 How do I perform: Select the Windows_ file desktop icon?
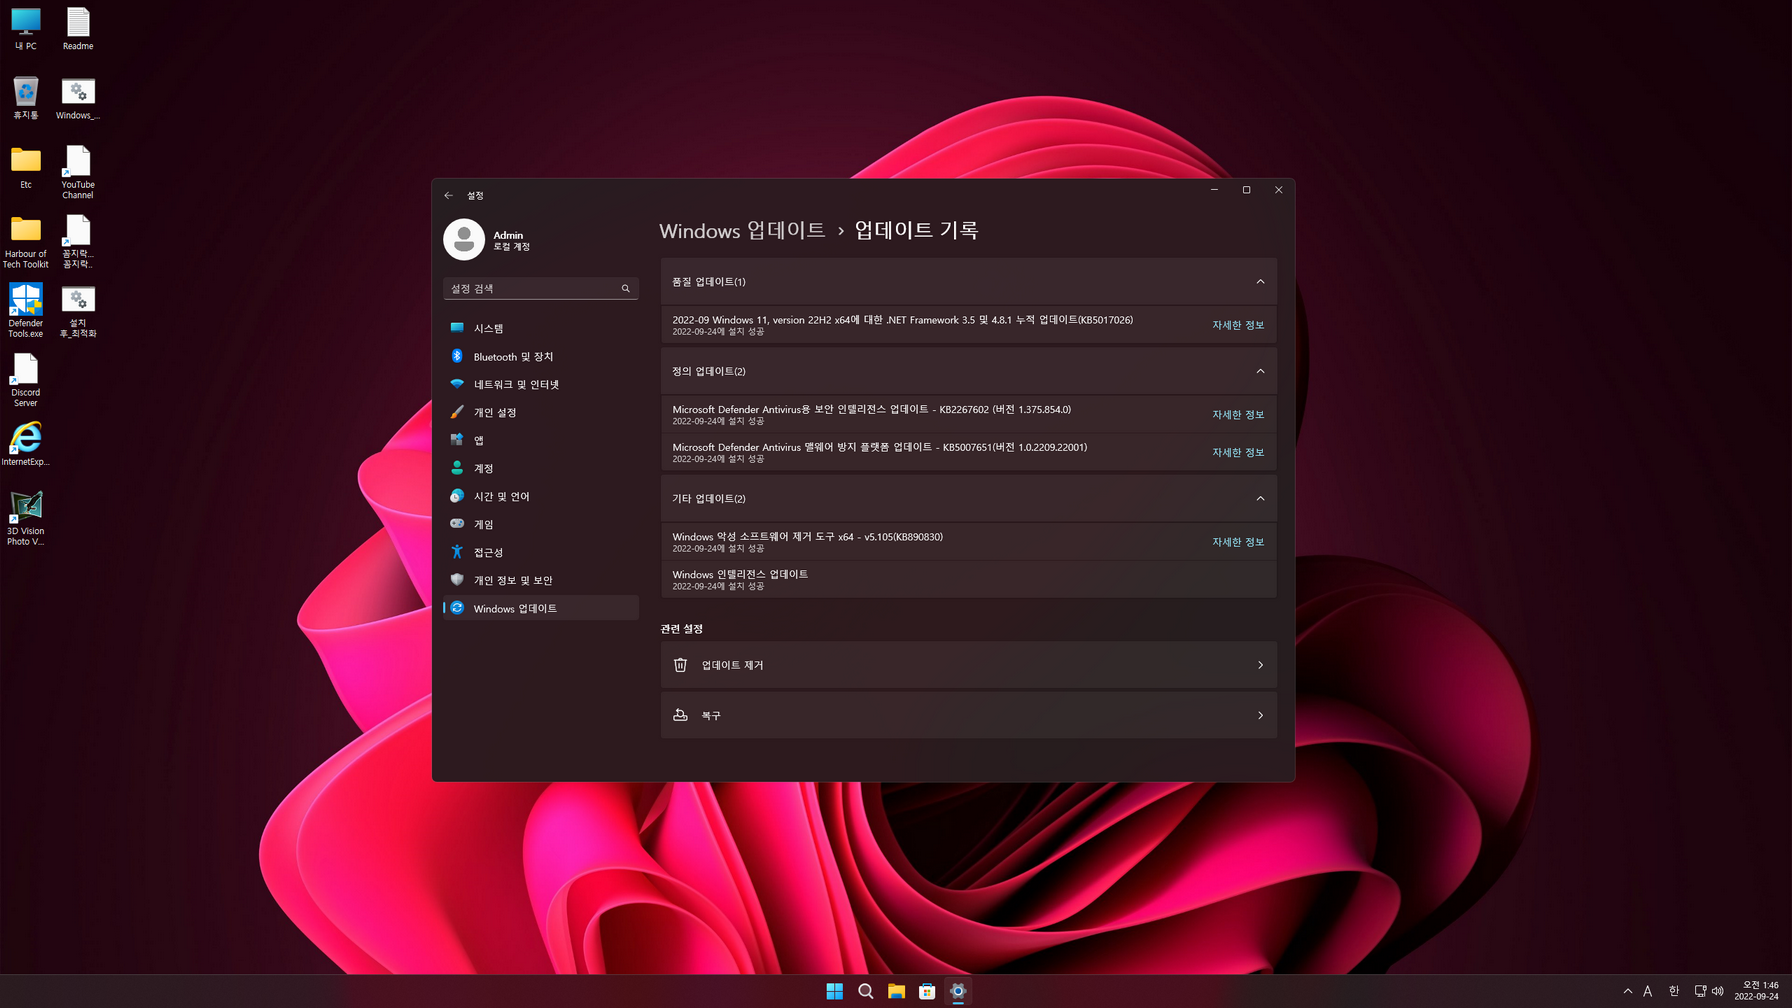pyautogui.click(x=78, y=98)
